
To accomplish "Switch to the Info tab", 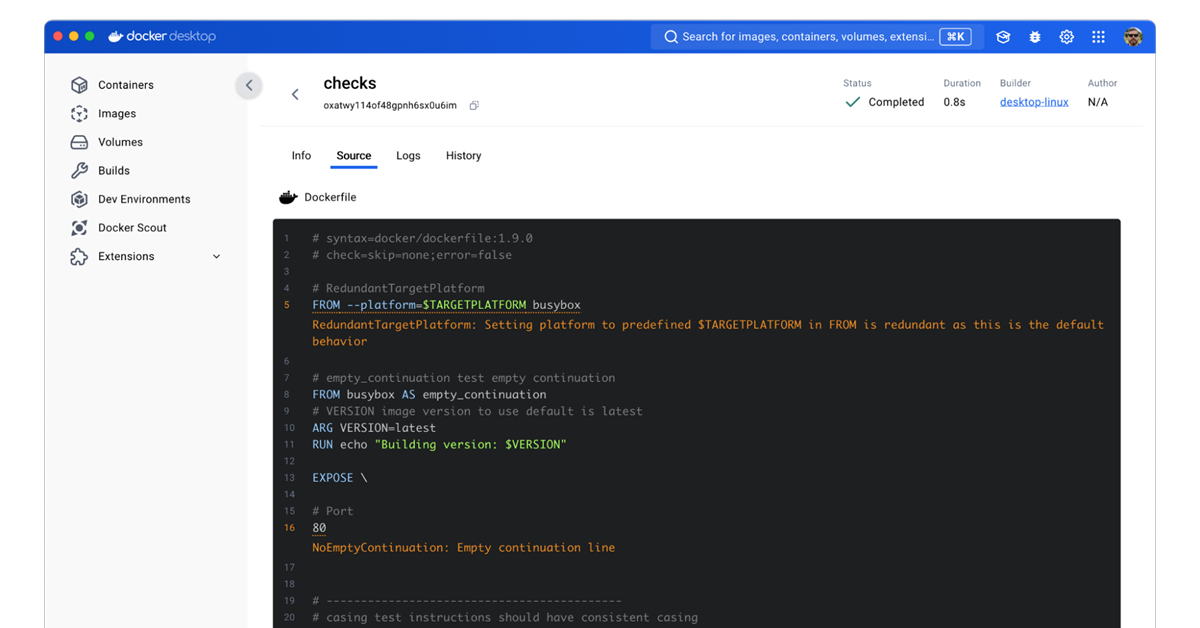I will 301,155.
